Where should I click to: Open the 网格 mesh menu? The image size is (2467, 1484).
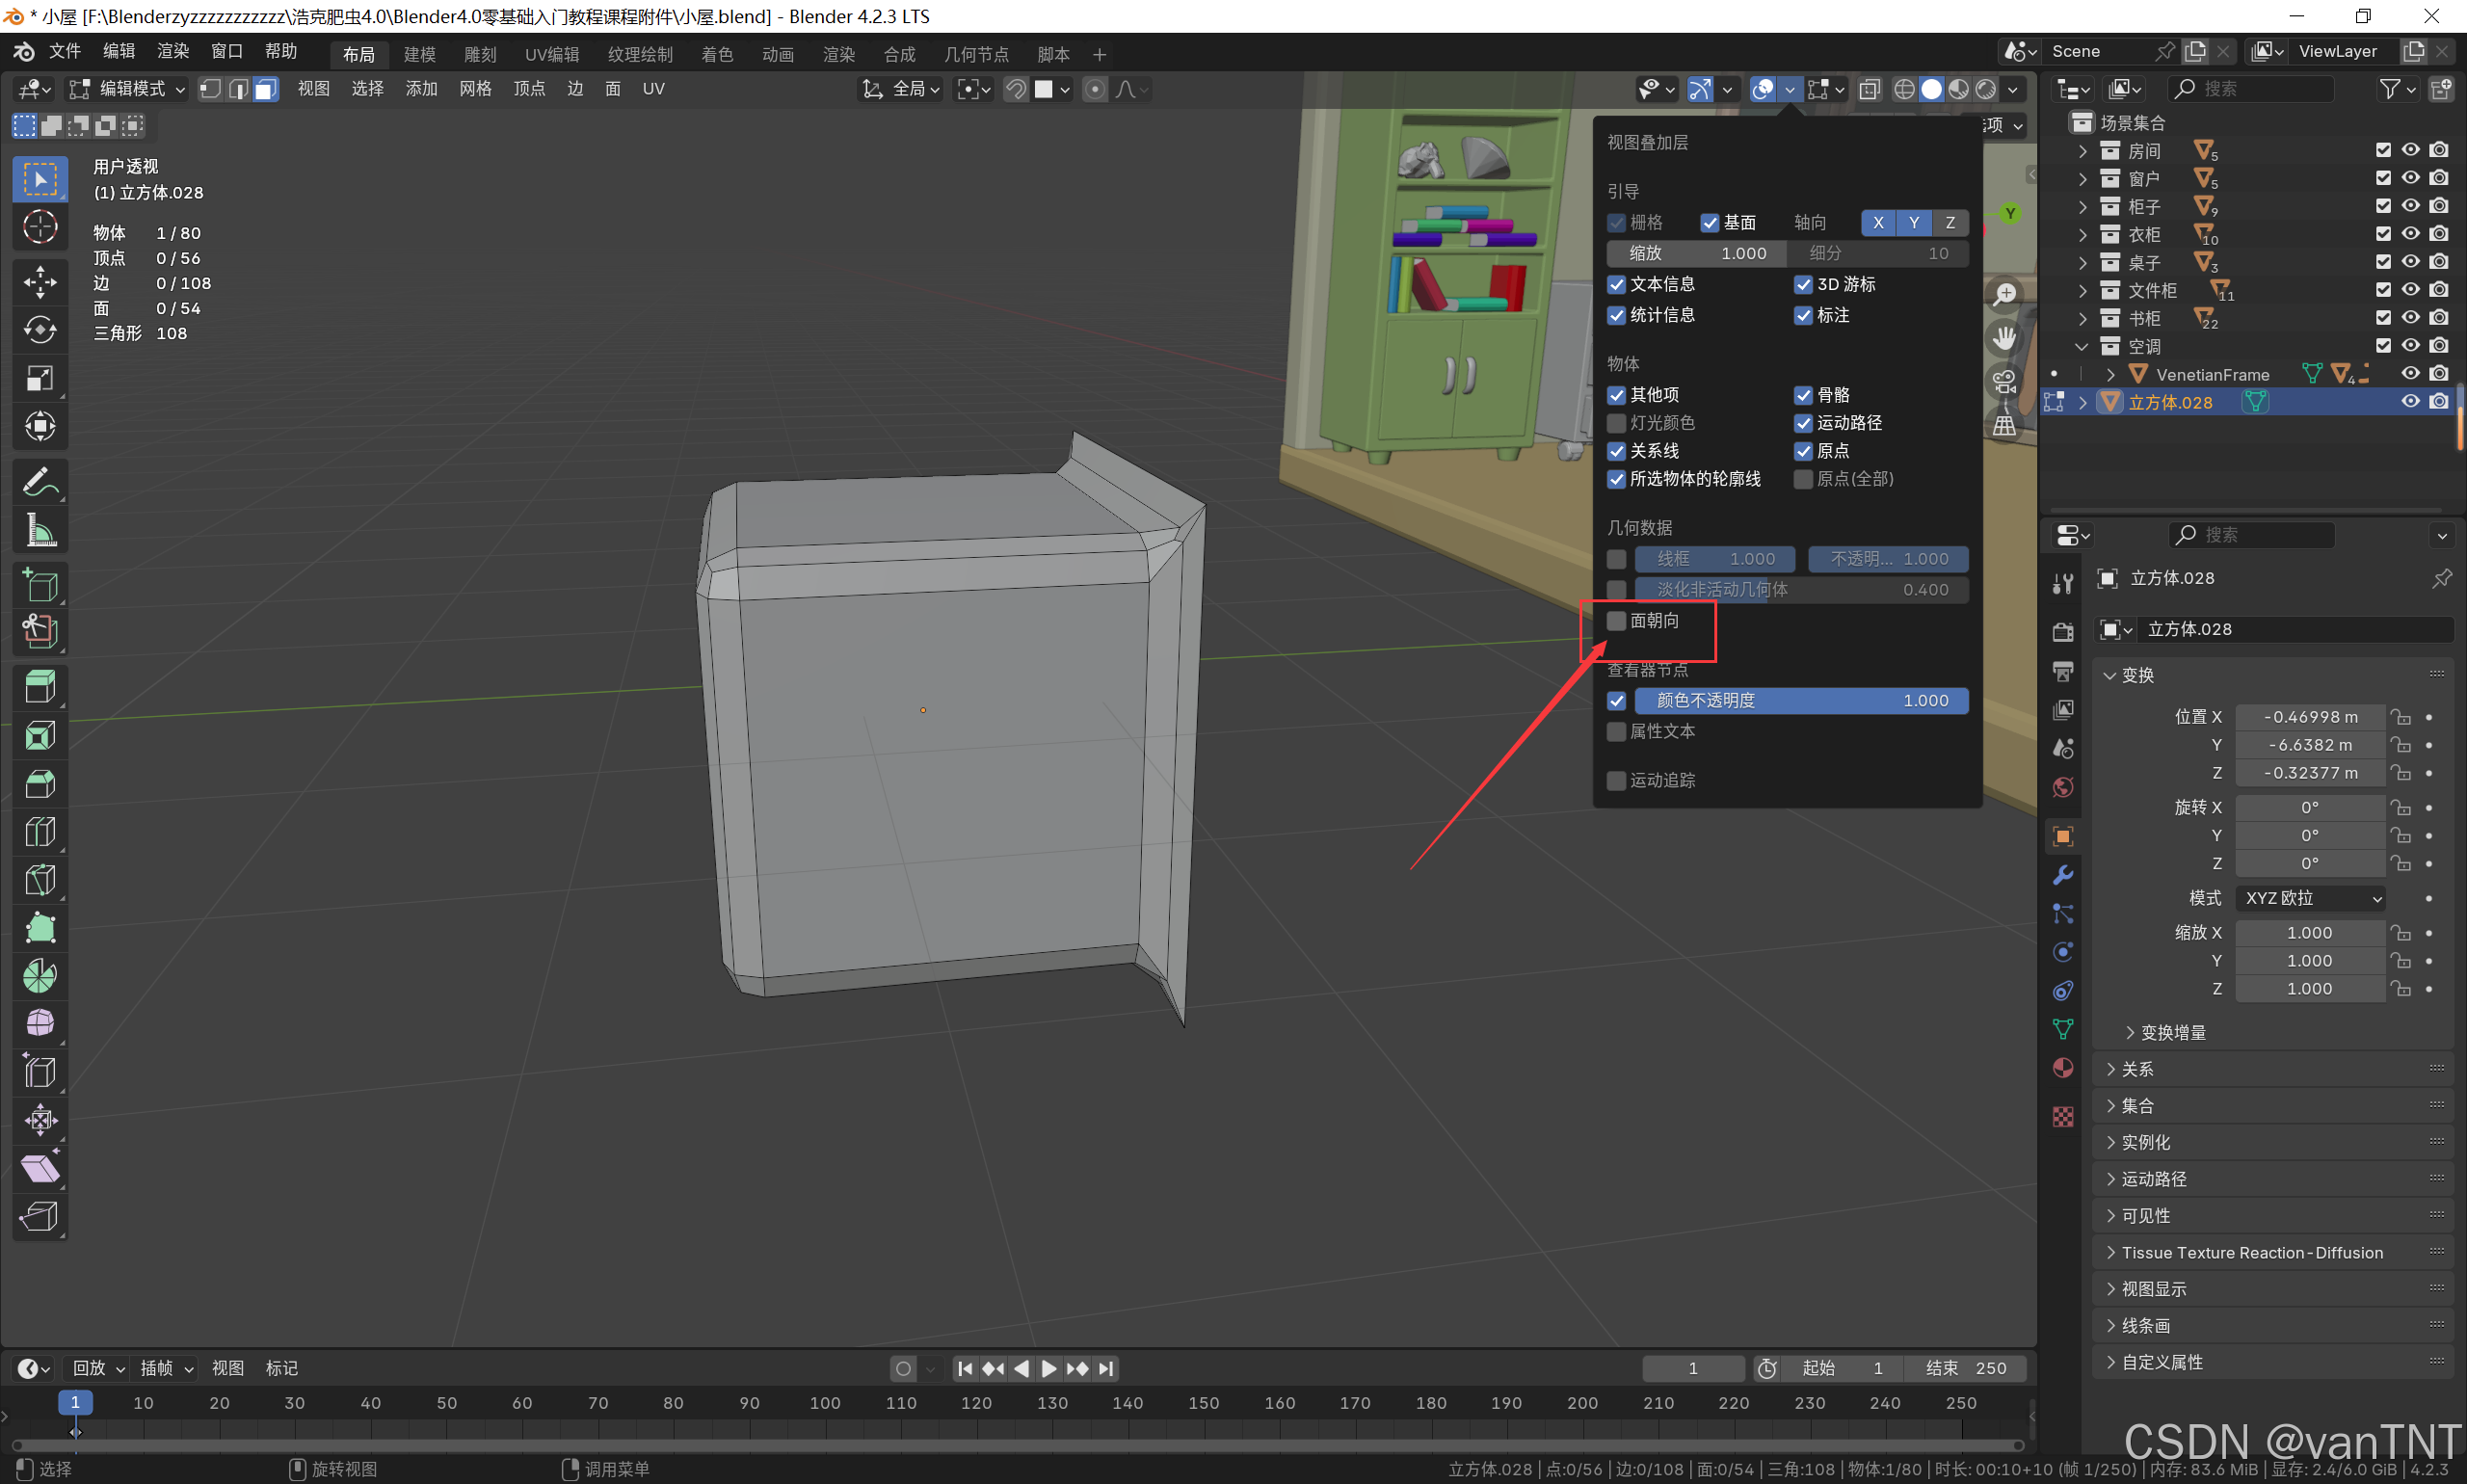475,89
